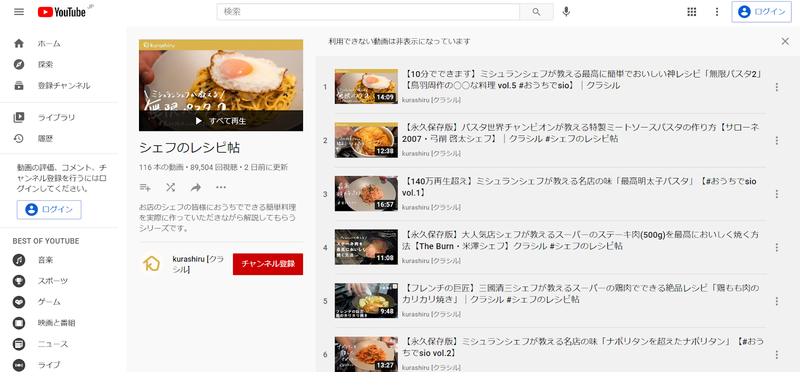Open the hamburger guide menu
This screenshot has height=372, width=800.
pos(19,12)
